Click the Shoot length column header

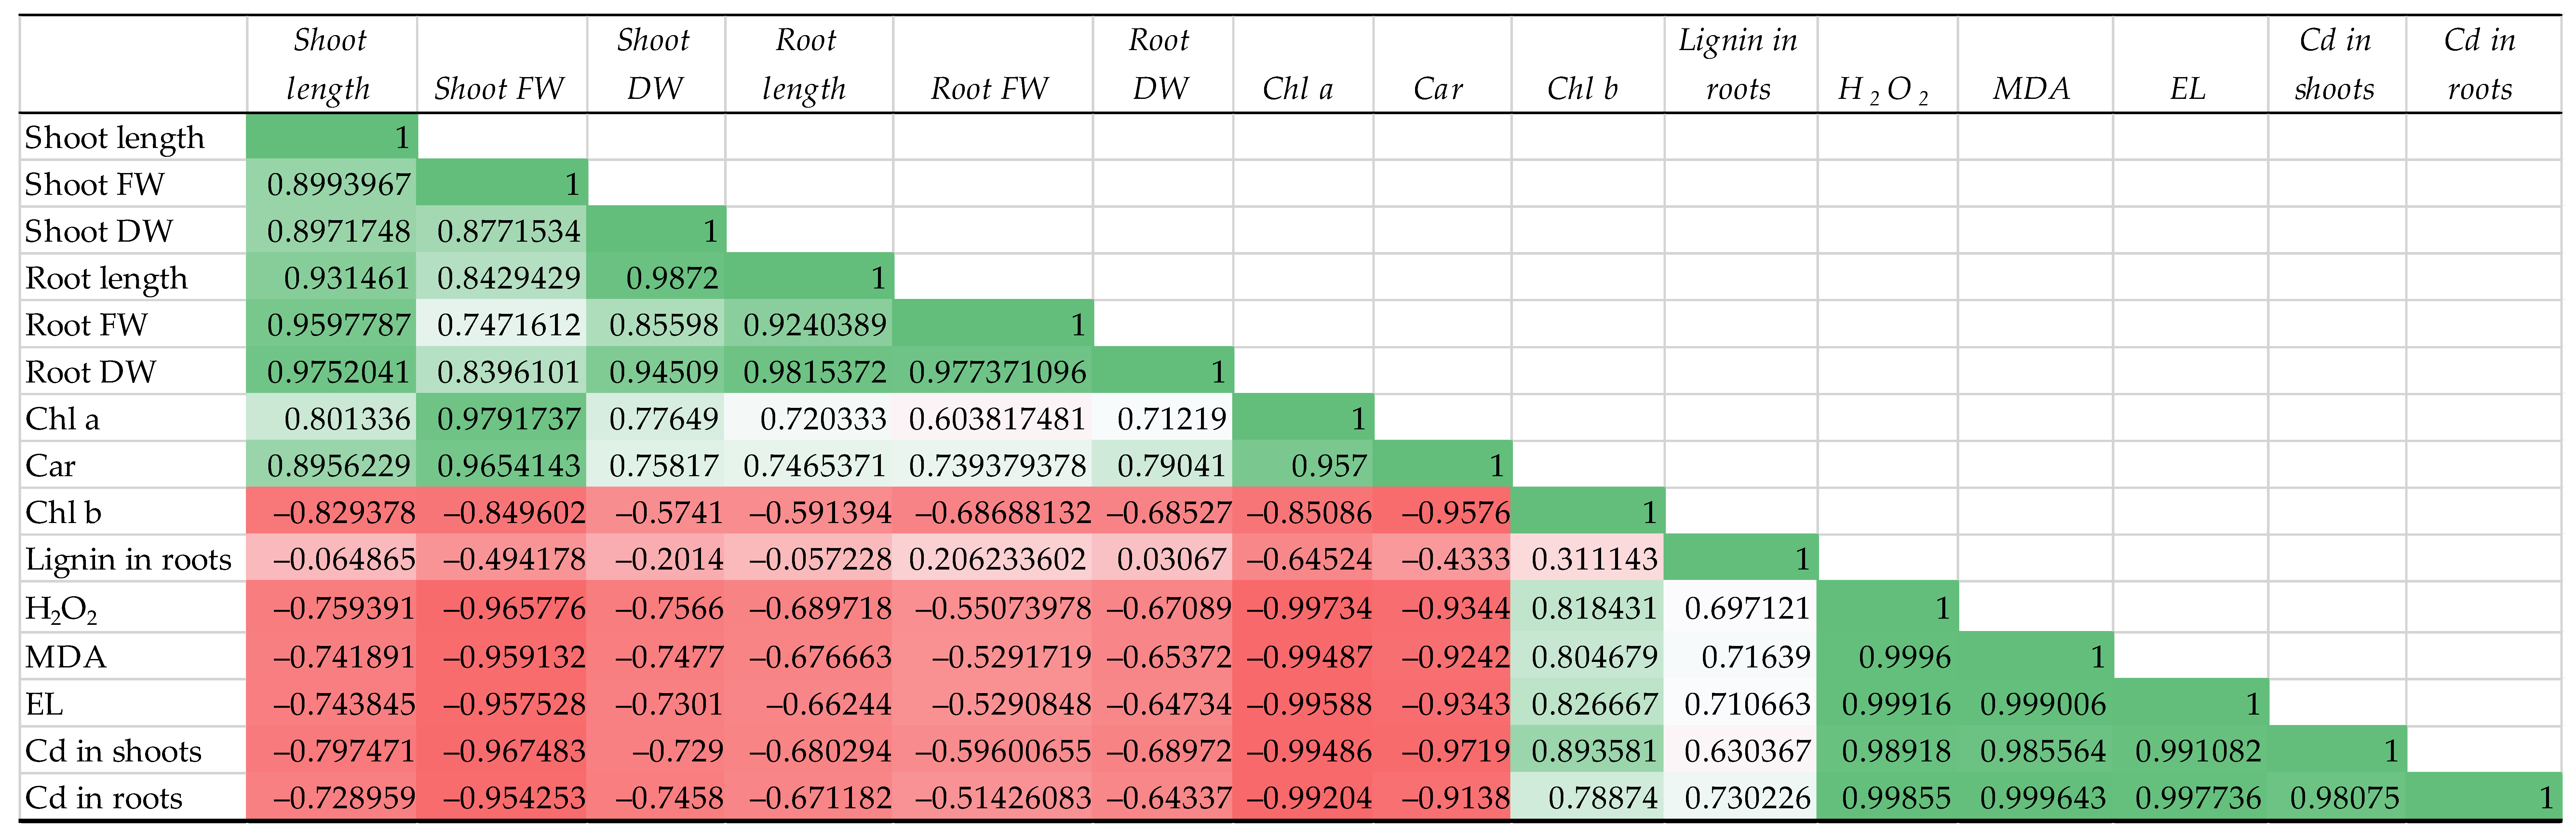click(330, 64)
